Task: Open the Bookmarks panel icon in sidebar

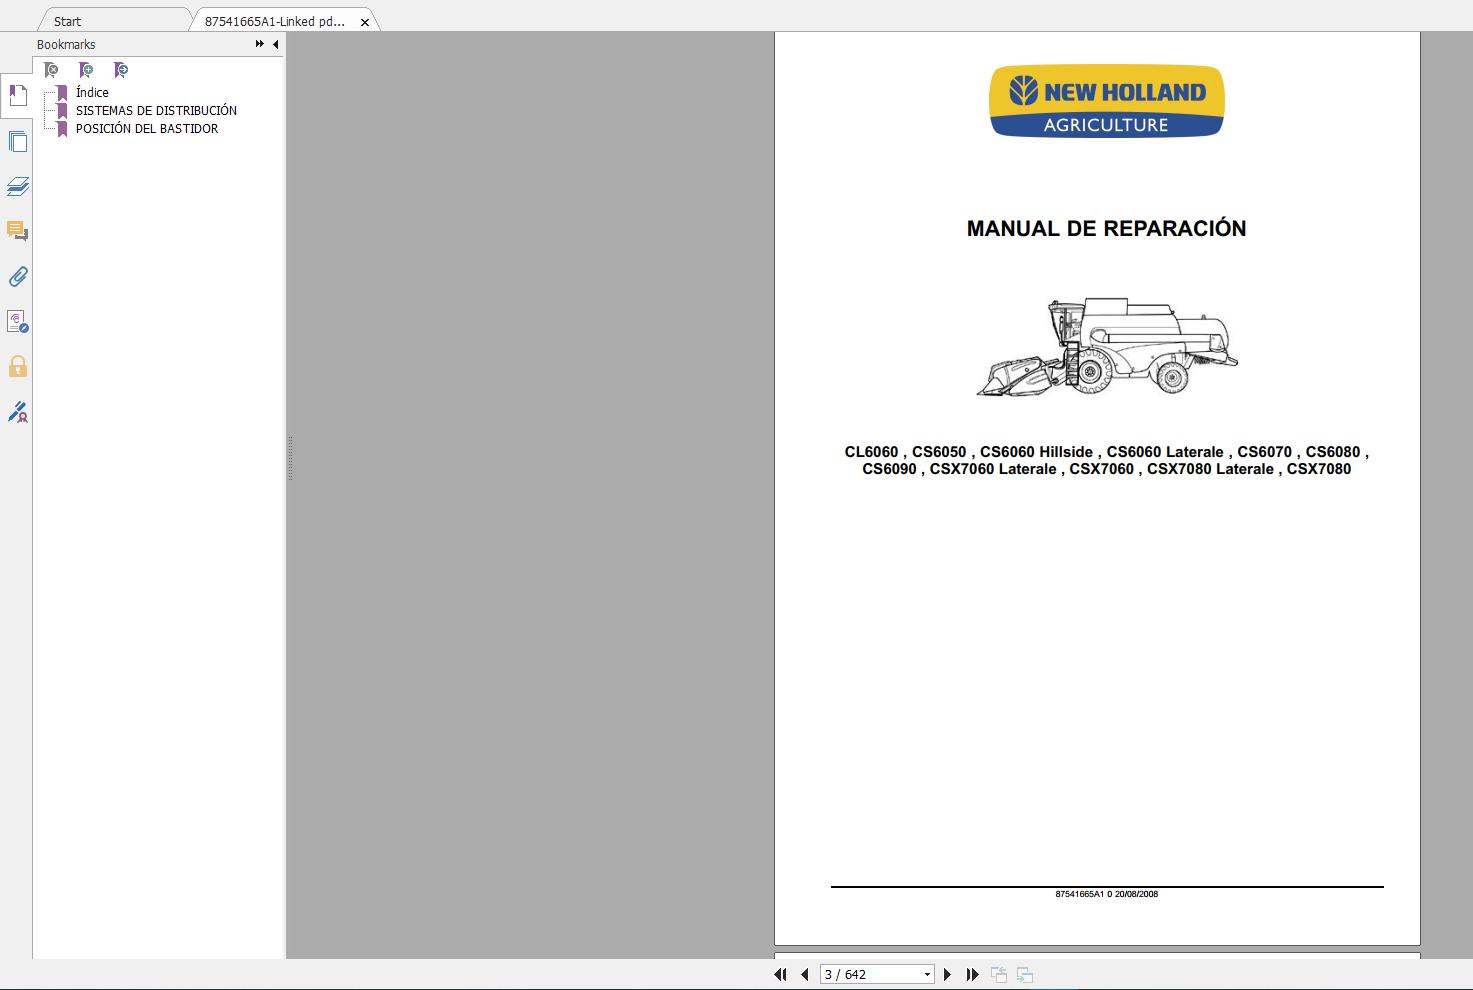Action: click(17, 96)
